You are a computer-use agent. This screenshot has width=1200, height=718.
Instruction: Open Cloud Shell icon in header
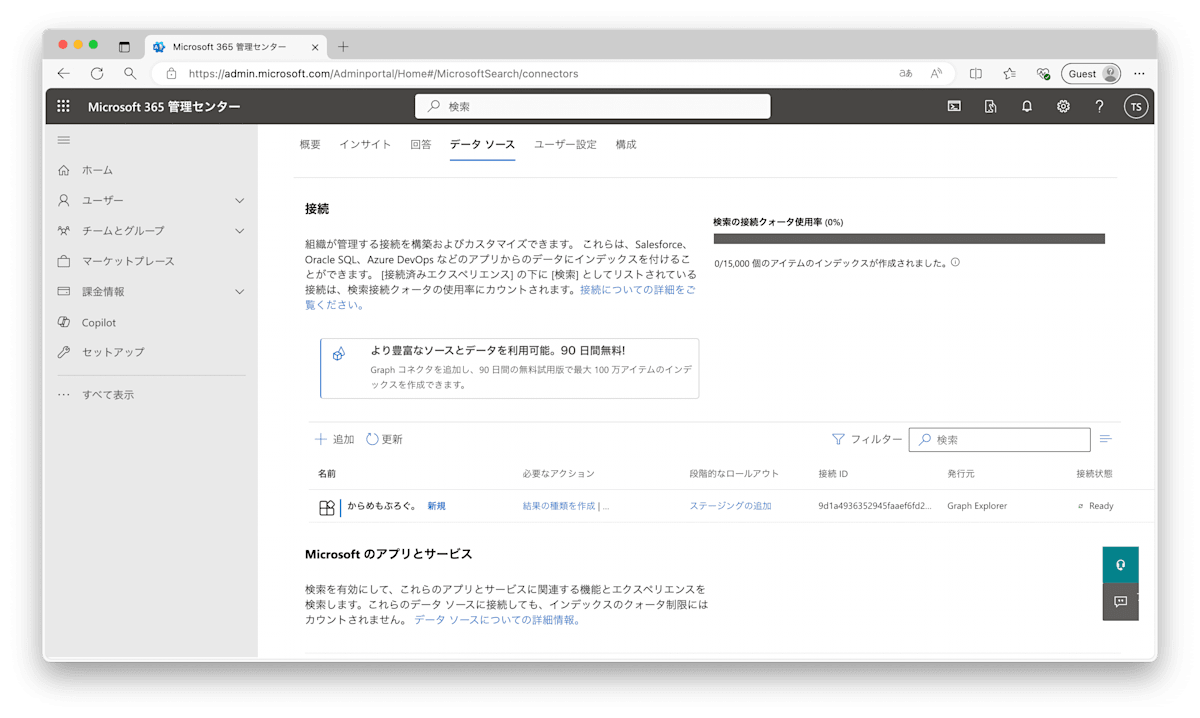tap(954, 106)
